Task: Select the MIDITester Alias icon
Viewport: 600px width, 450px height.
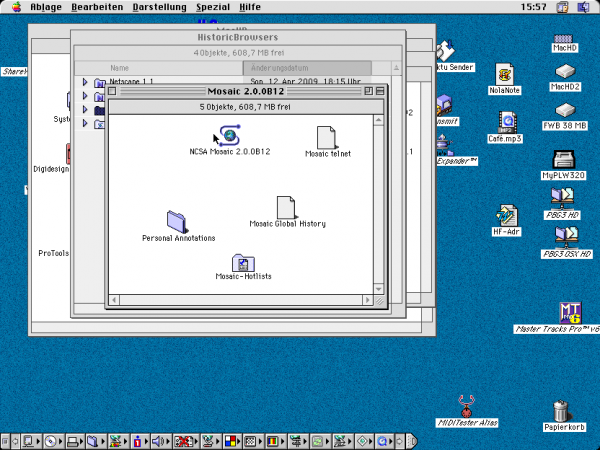Action: (466, 405)
